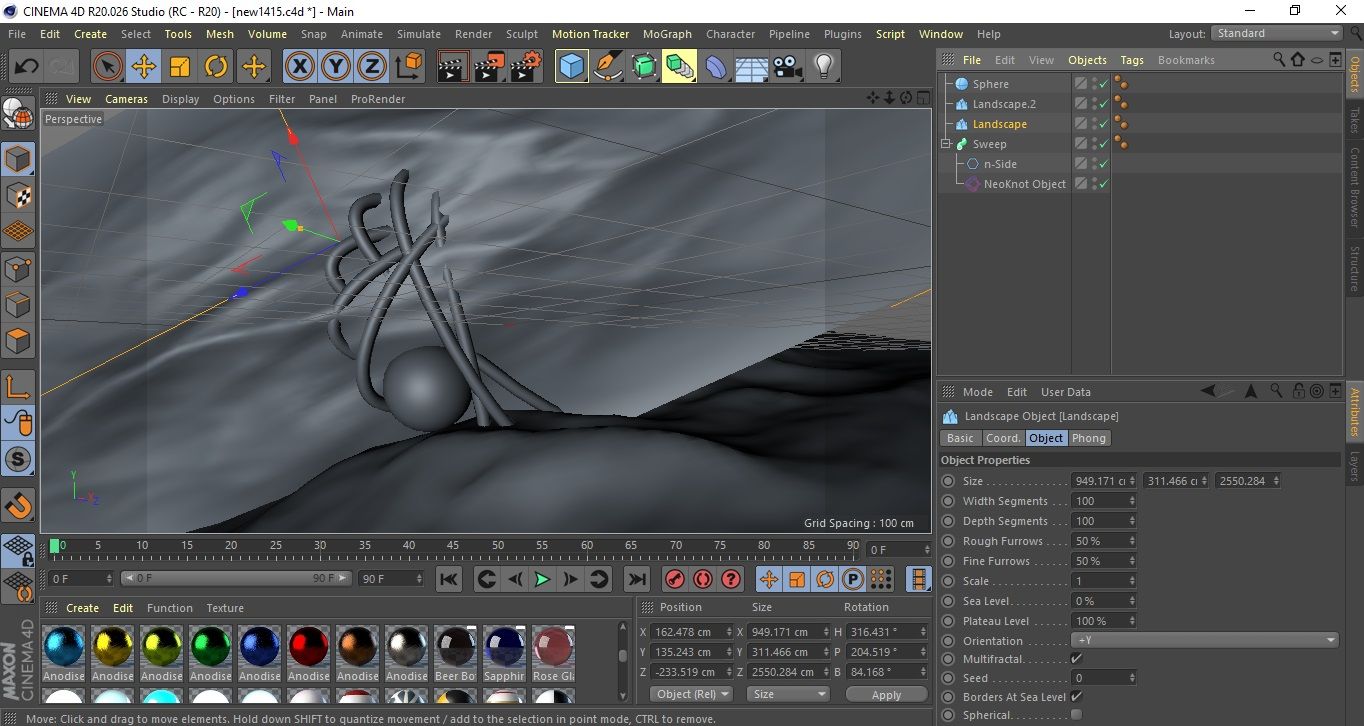
Task: Select the Move tool in top toolbar
Action: 143,67
